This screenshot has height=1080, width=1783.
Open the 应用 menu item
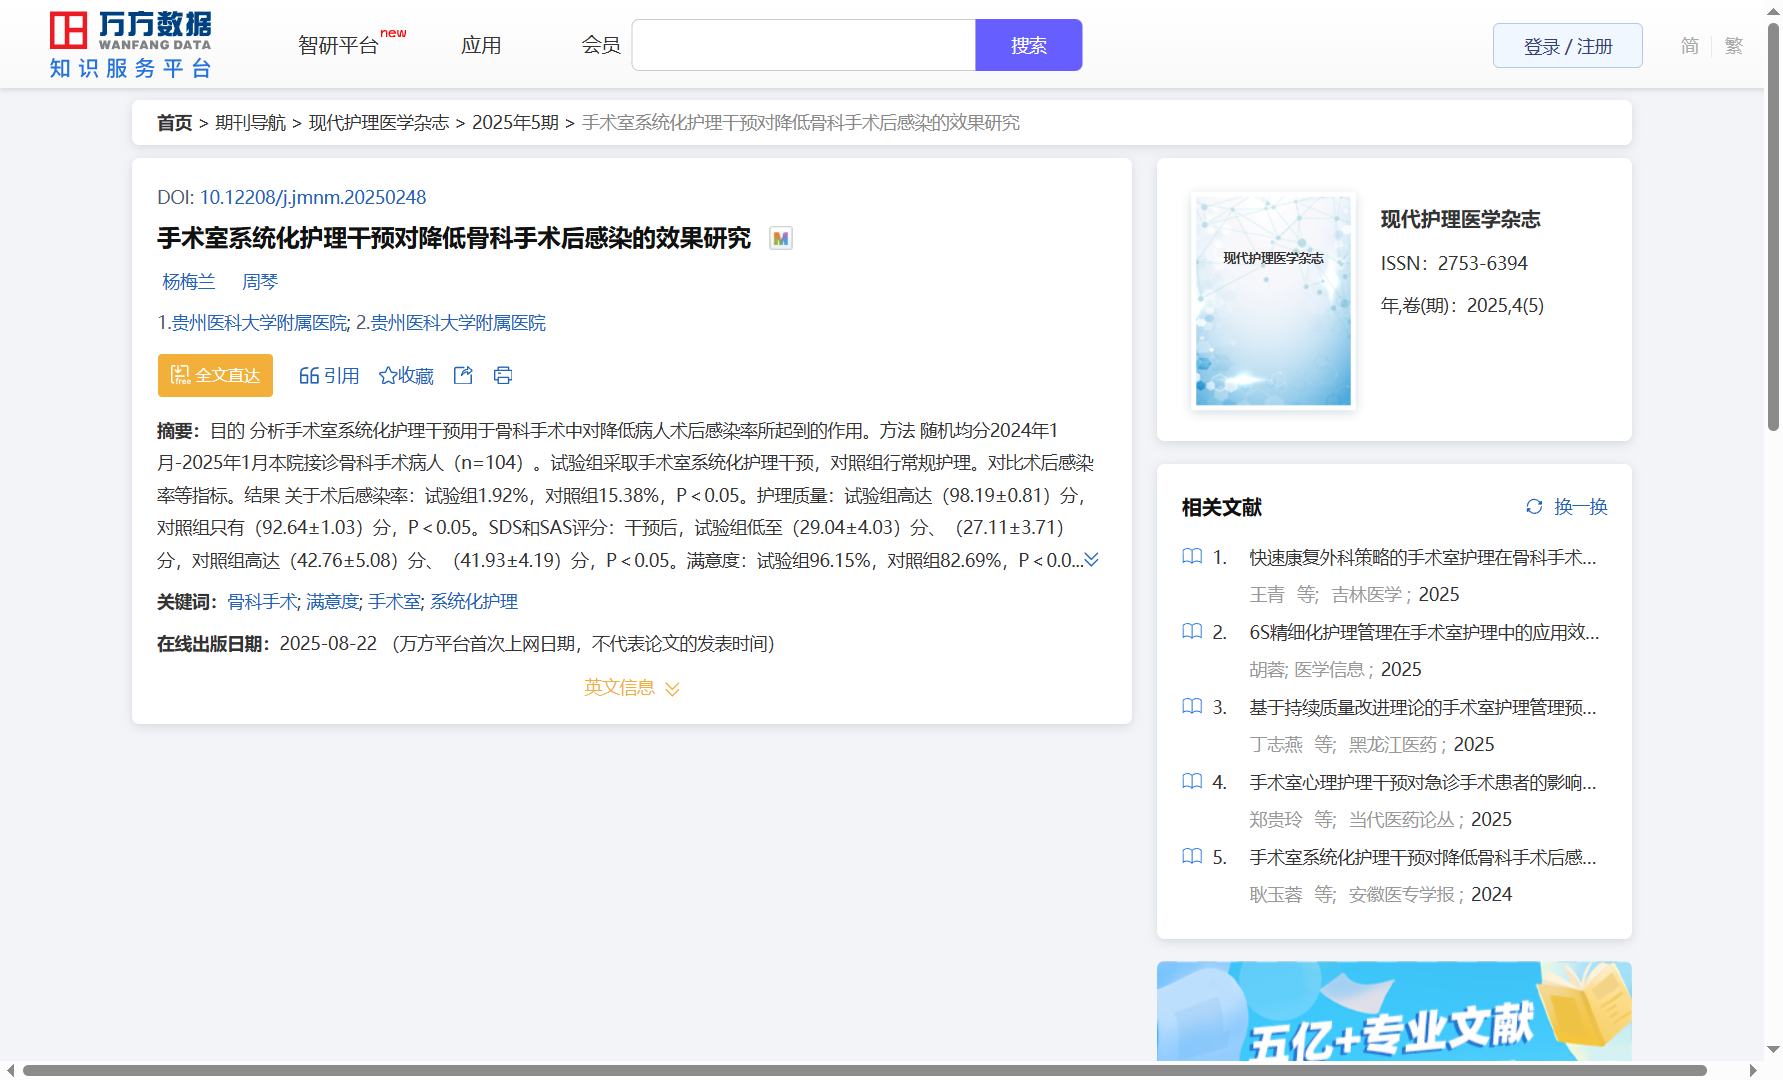point(481,46)
